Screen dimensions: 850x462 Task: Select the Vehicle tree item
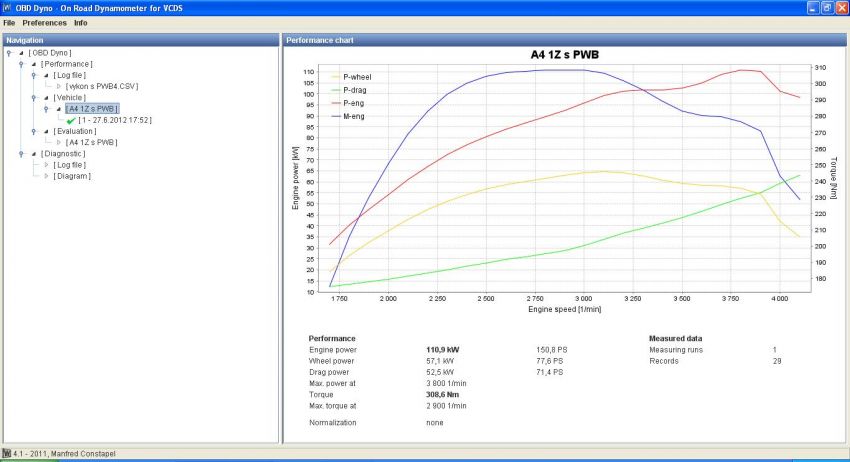tap(69, 98)
